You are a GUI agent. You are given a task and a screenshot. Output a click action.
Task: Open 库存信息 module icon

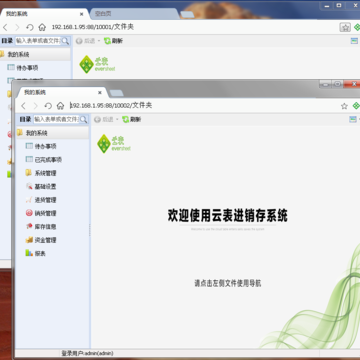pos(29,226)
